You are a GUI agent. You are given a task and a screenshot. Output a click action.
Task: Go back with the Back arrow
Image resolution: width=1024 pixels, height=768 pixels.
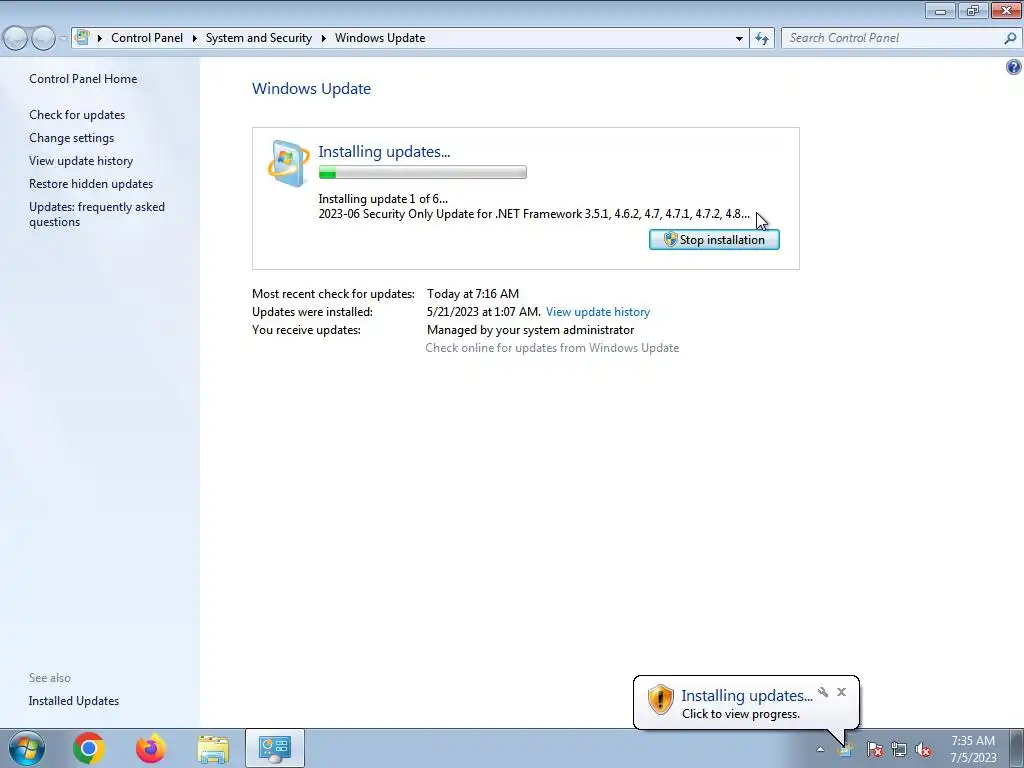(x=16, y=39)
